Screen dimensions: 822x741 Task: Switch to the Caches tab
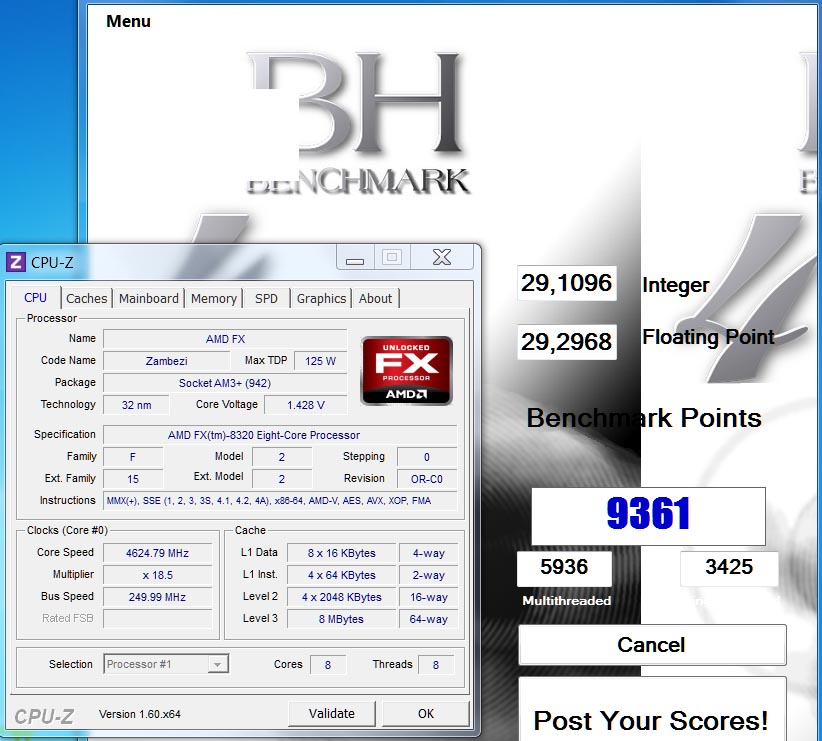click(86, 298)
